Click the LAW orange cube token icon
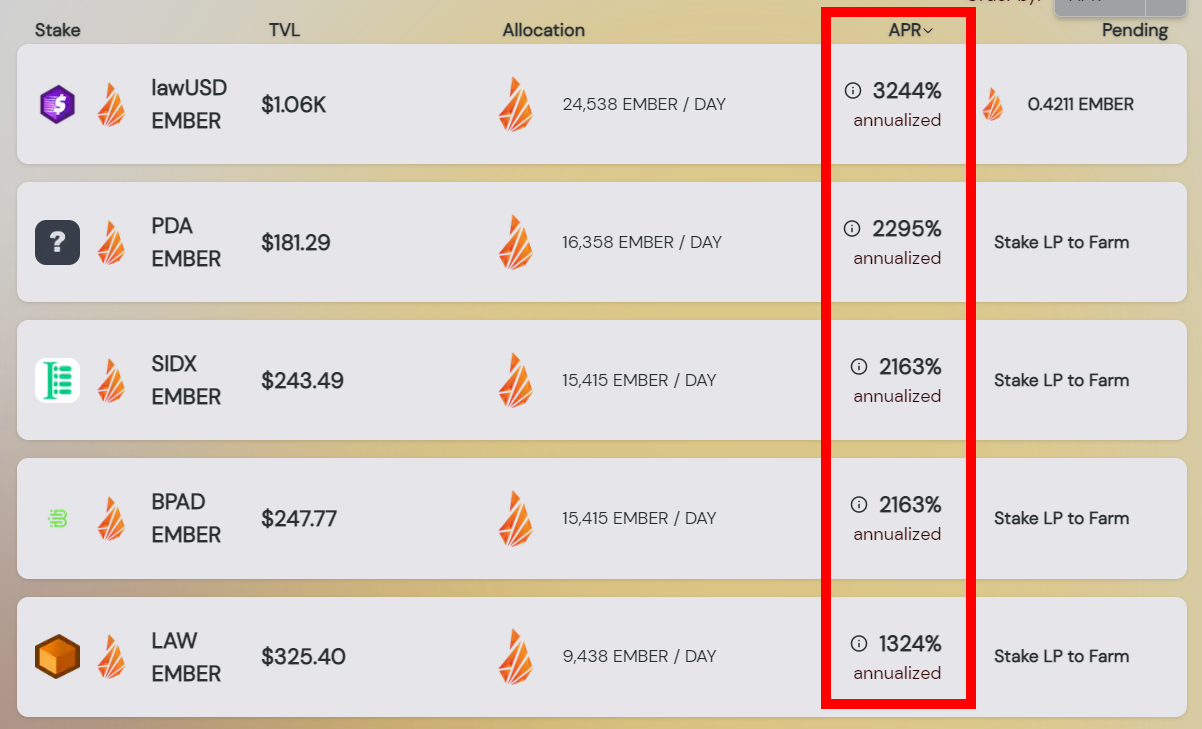The width and height of the screenshot is (1202, 729). click(x=57, y=656)
